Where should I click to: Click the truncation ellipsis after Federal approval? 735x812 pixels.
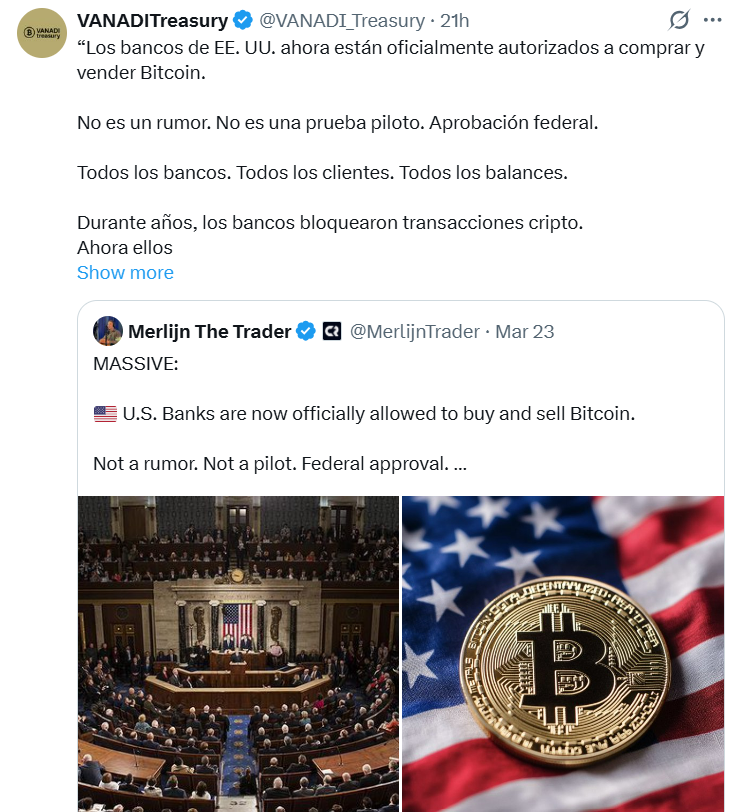(460, 464)
